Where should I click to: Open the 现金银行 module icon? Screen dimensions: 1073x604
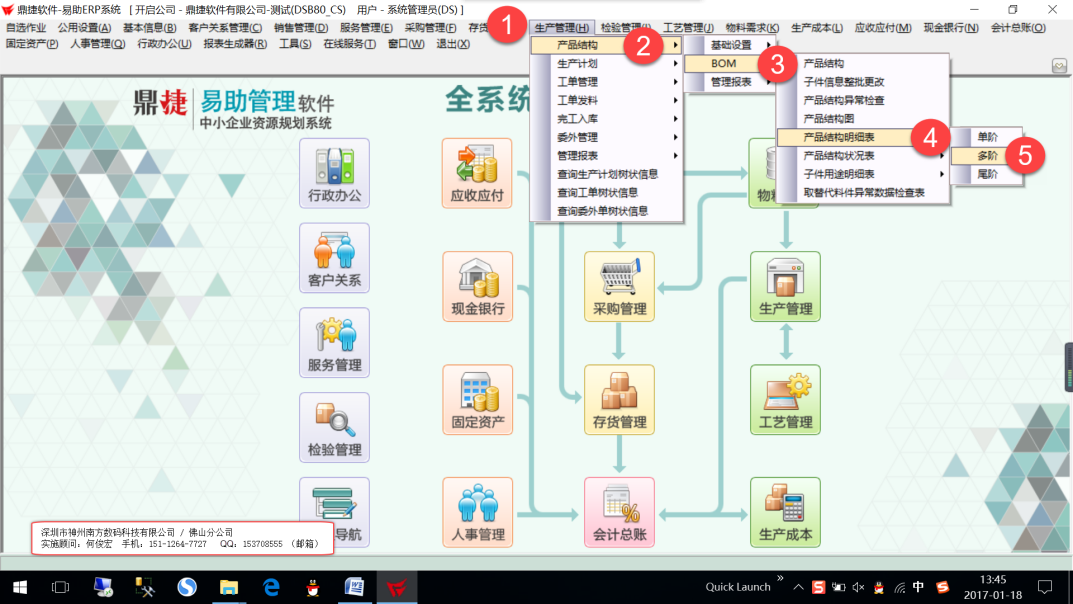coord(477,286)
